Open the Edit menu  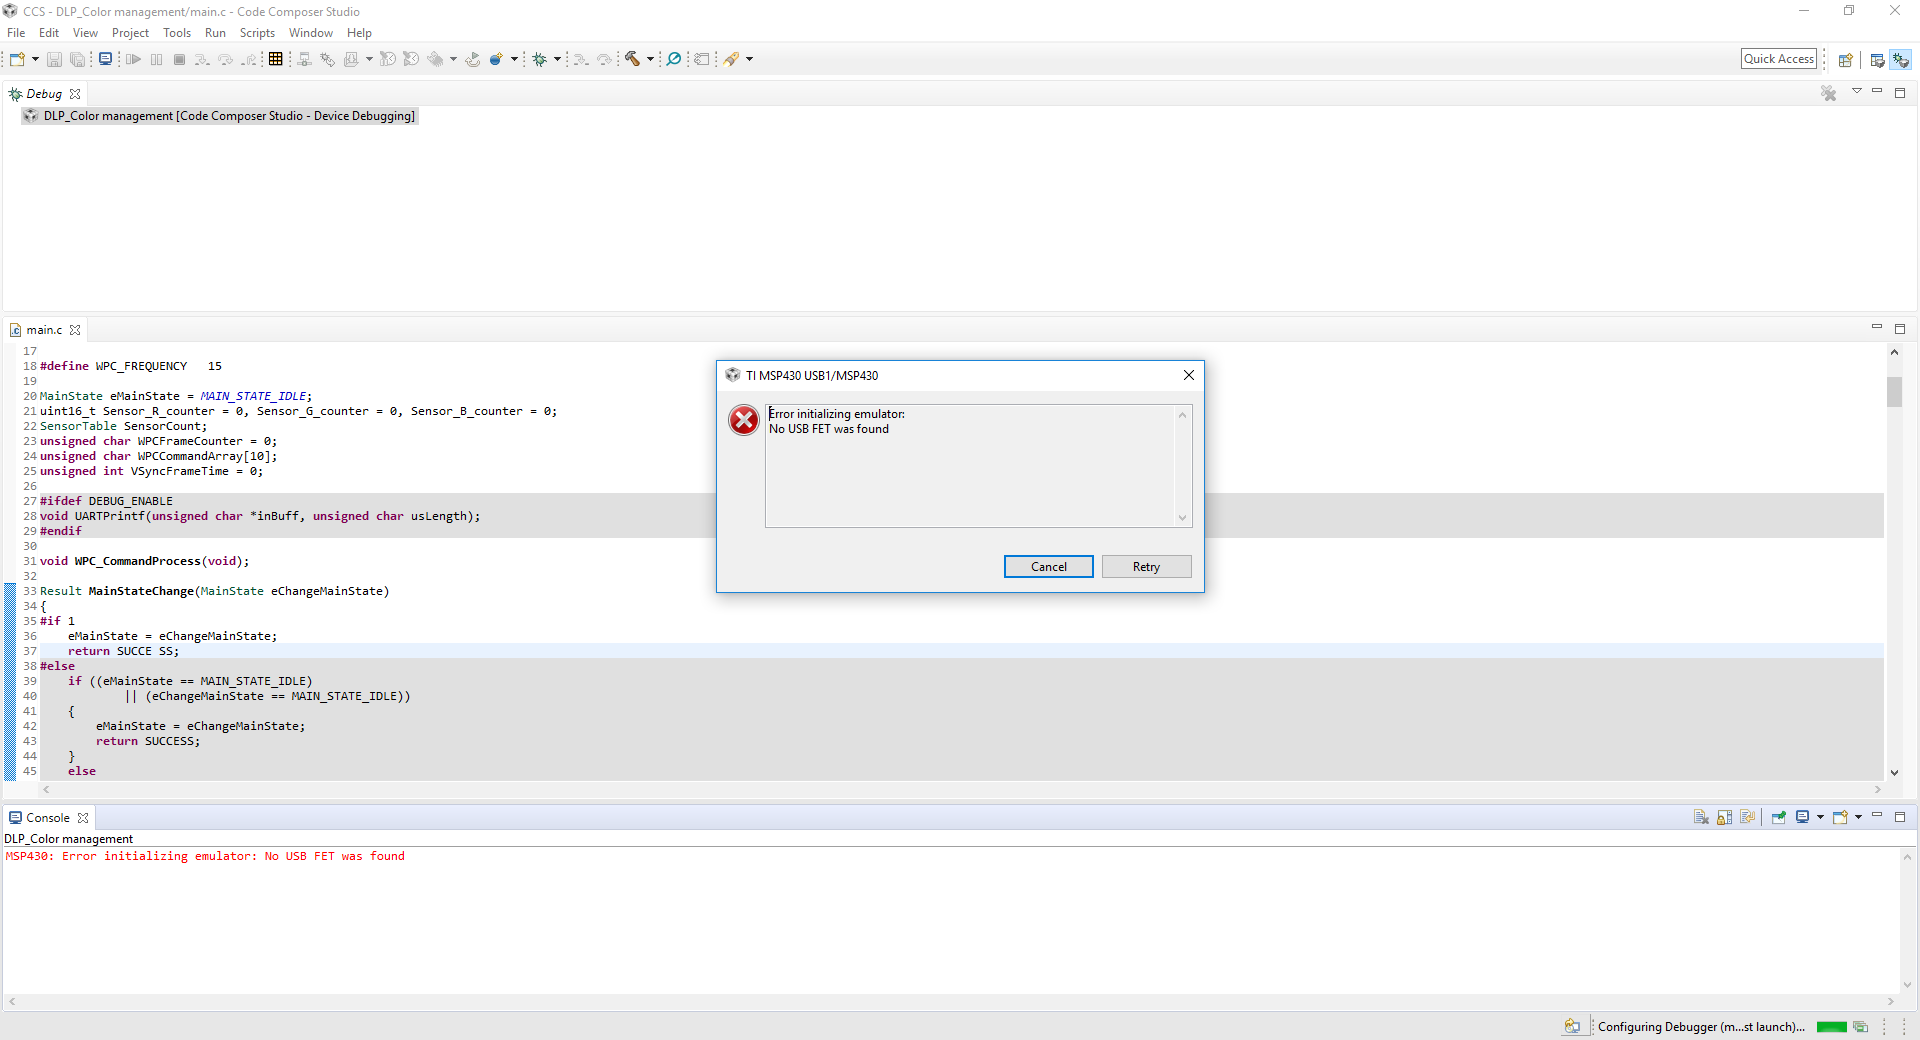pyautogui.click(x=49, y=33)
